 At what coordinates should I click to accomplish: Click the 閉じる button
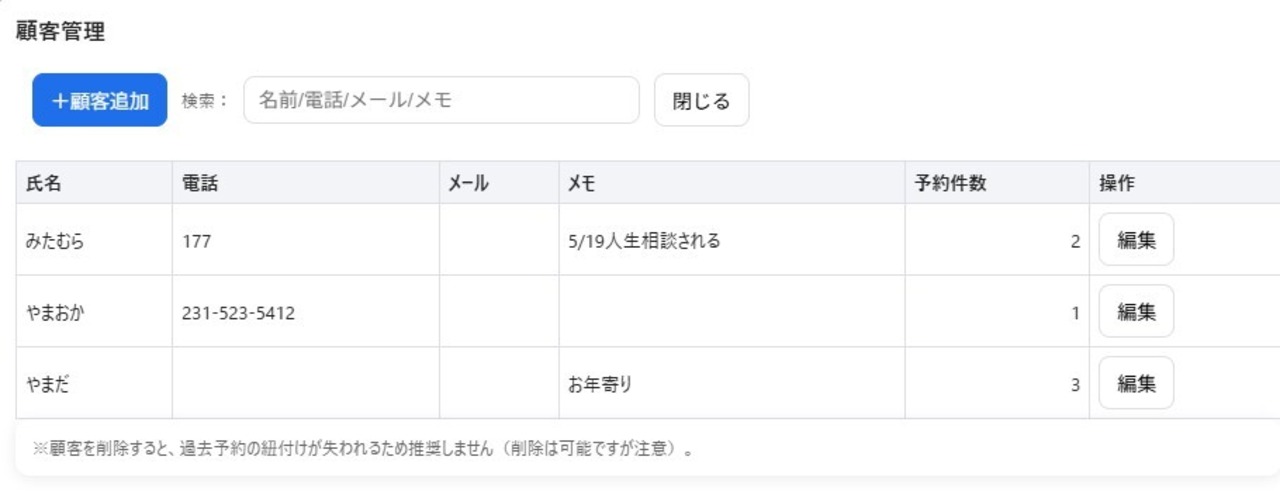click(x=701, y=101)
